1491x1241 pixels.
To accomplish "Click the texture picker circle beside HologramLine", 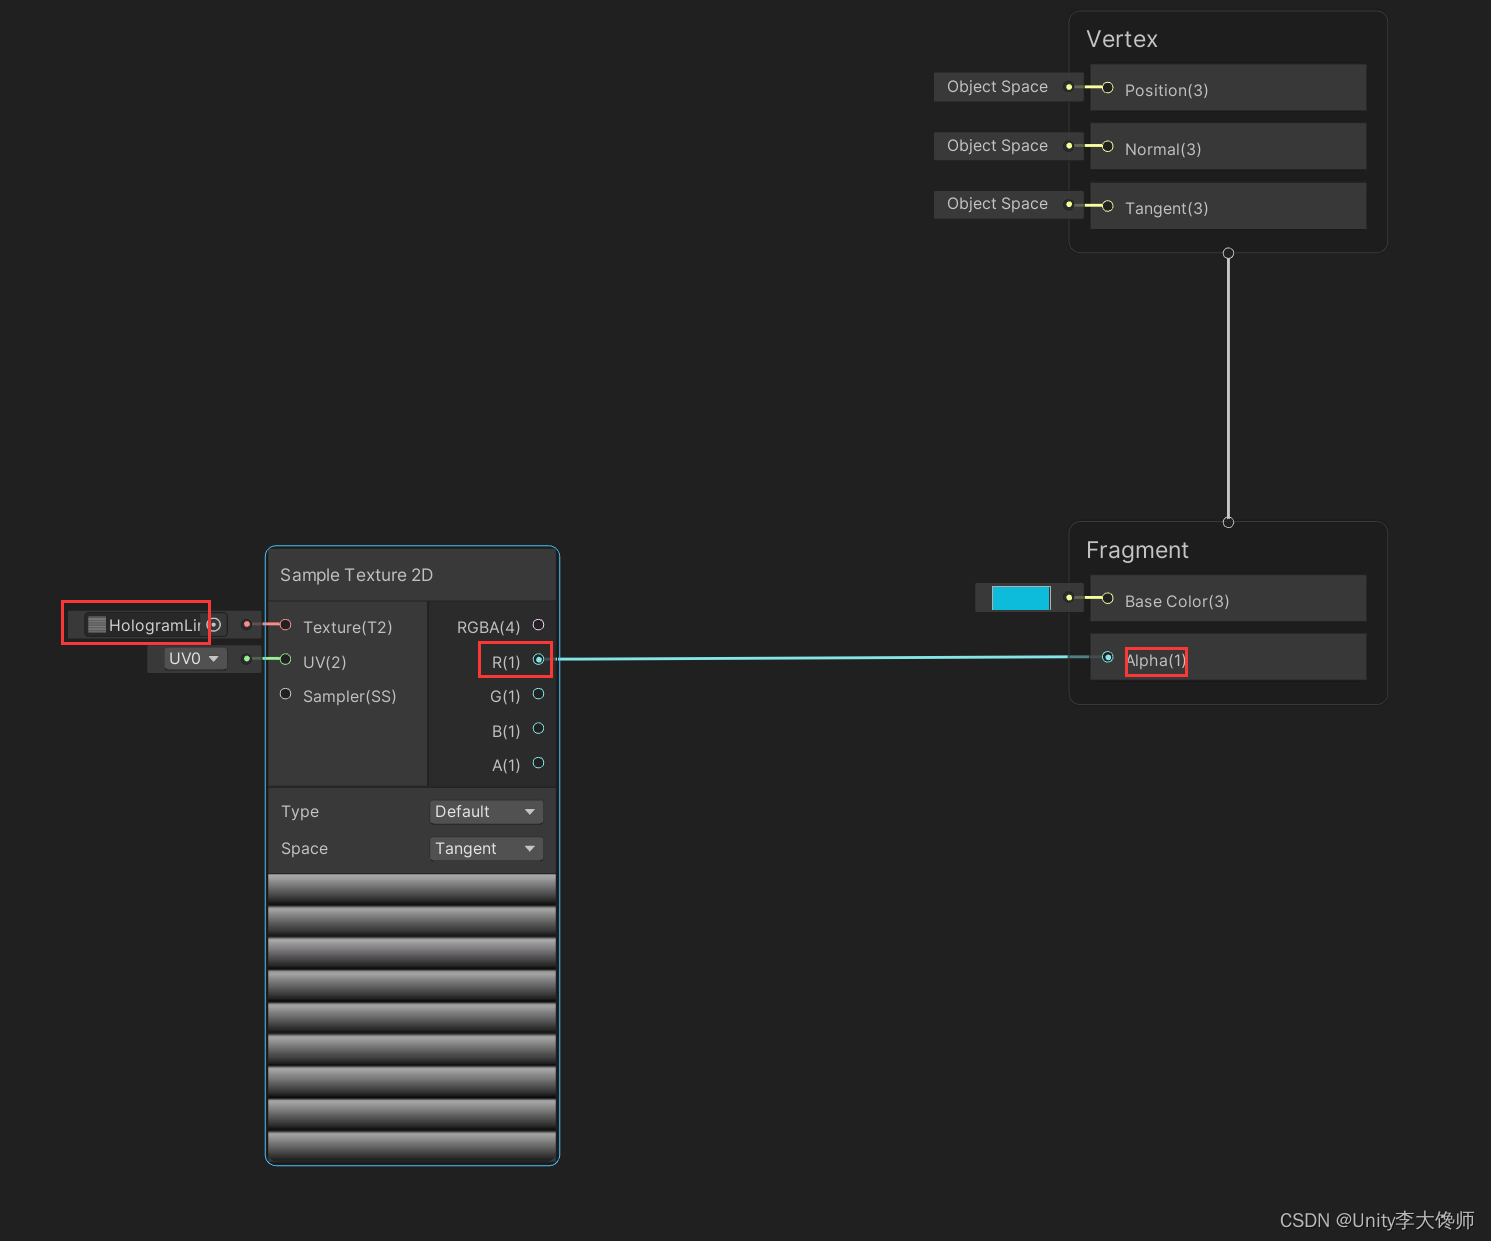I will click(x=214, y=625).
